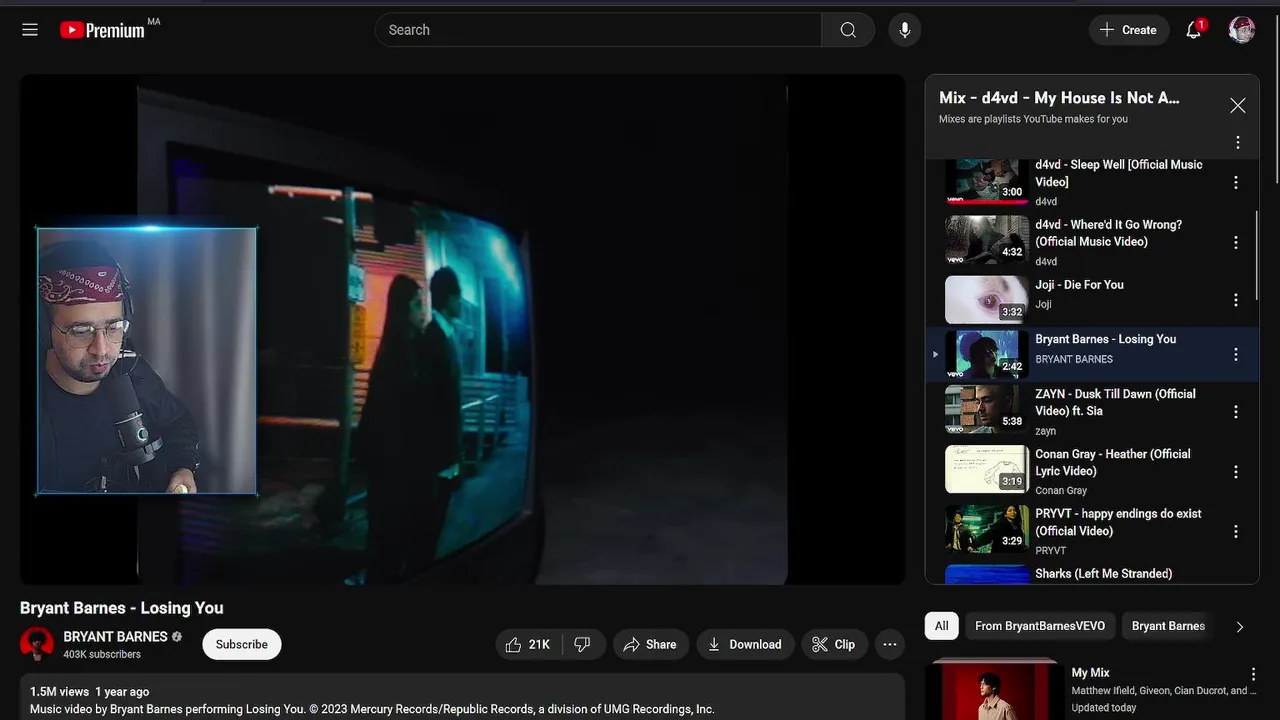The image size is (1280, 720).
Task: Click the My Mix title text
Action: click(x=1090, y=673)
